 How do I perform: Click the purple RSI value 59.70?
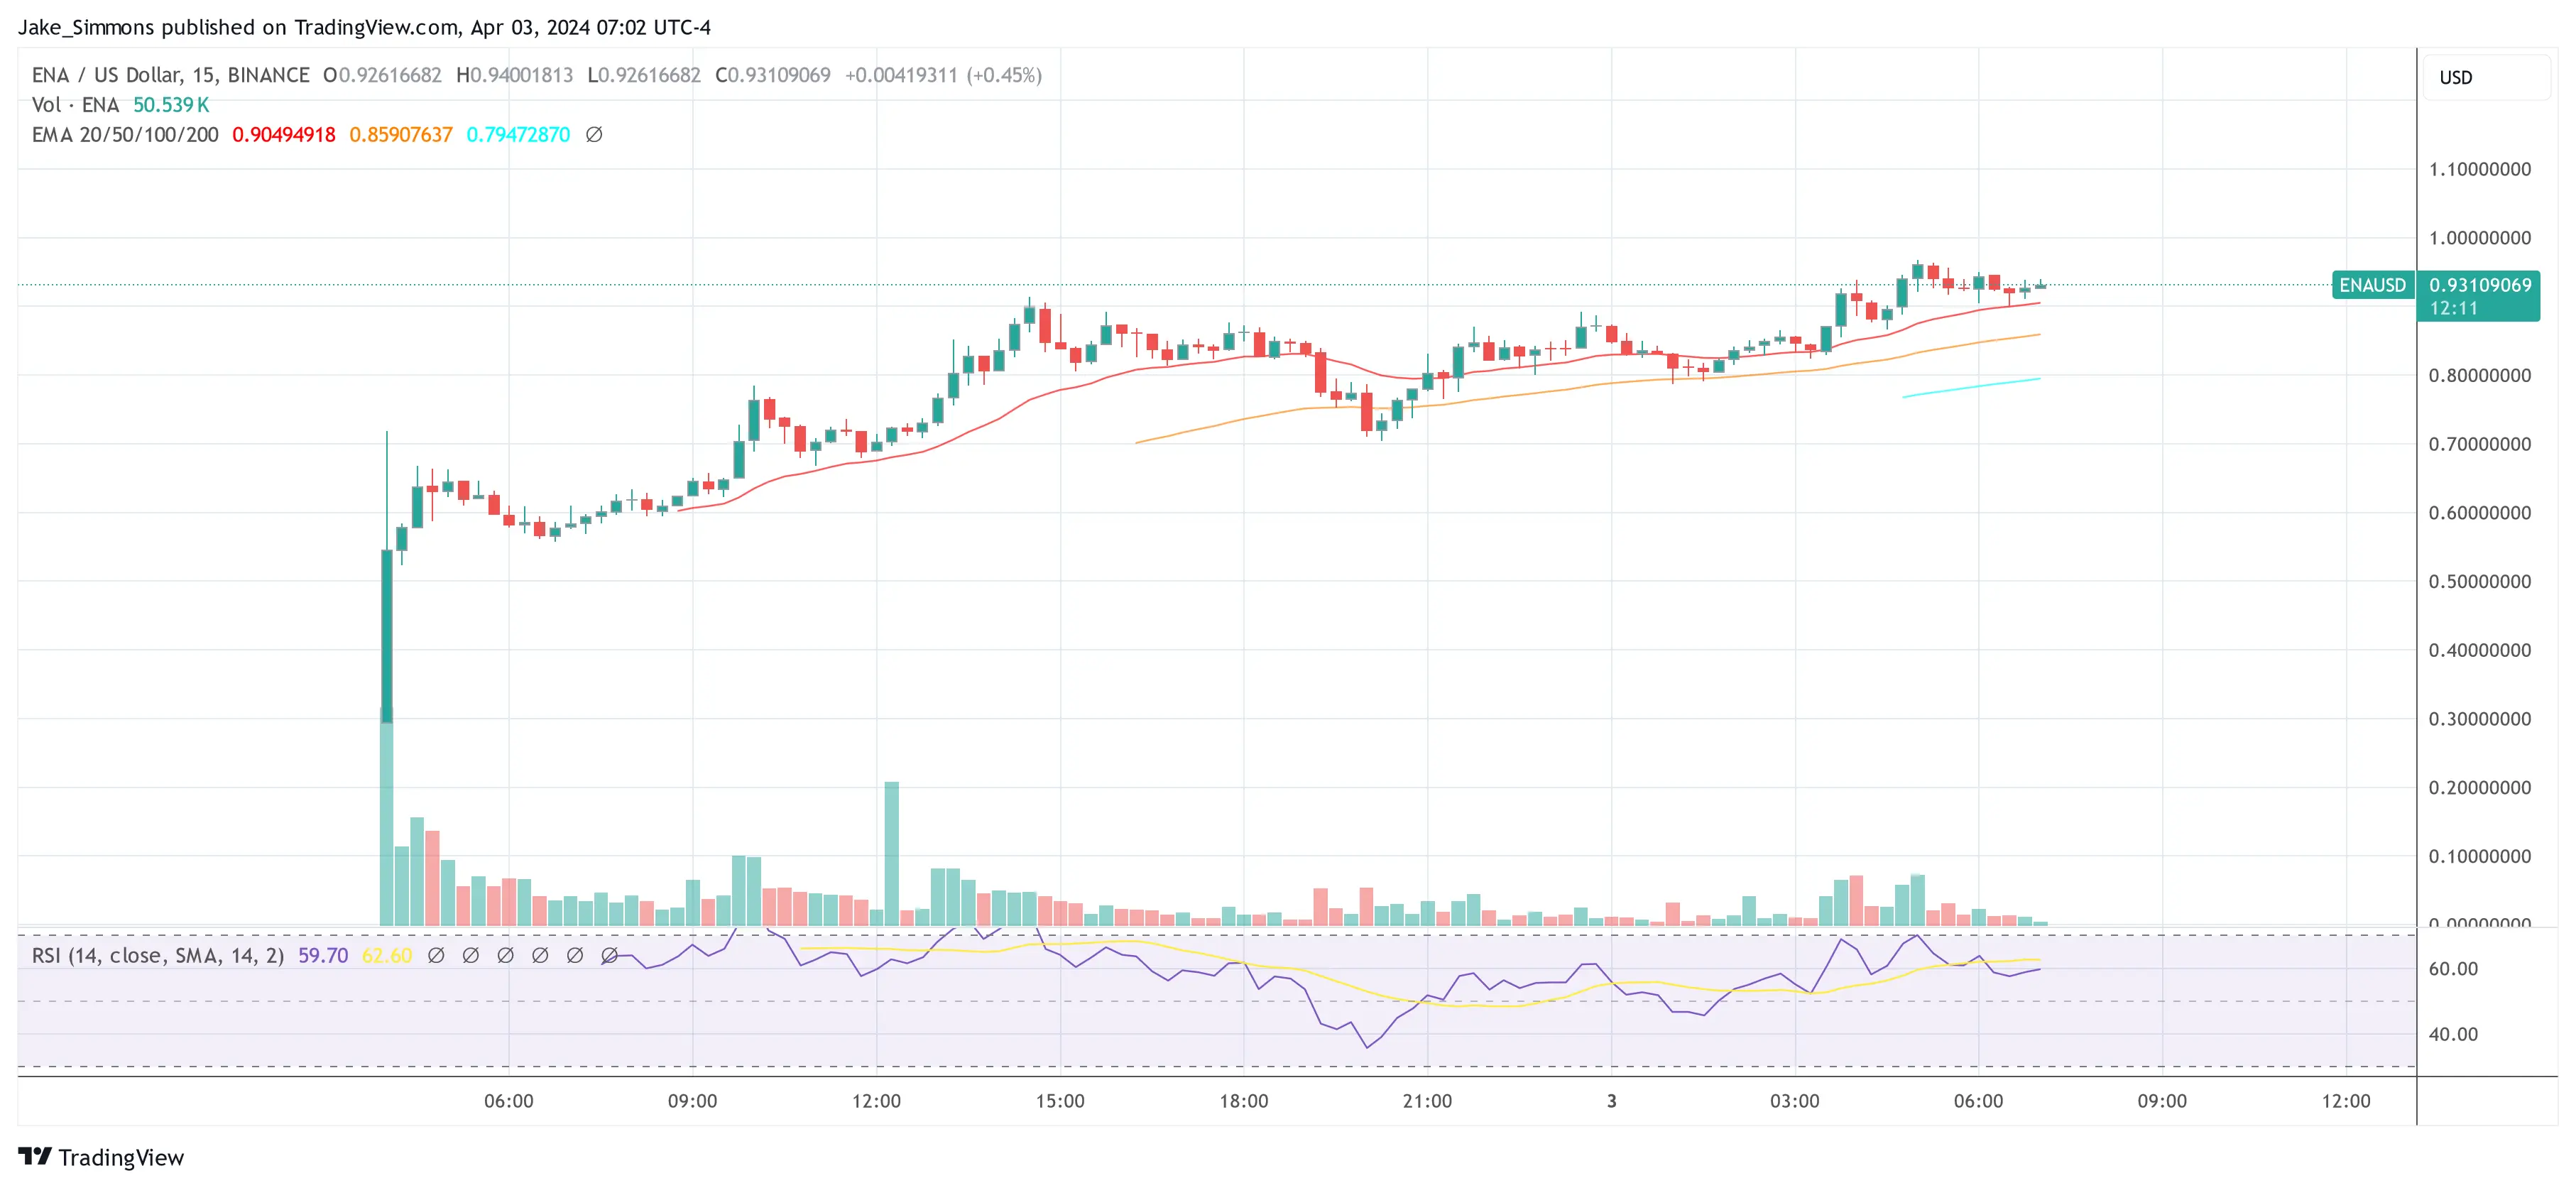(323, 955)
